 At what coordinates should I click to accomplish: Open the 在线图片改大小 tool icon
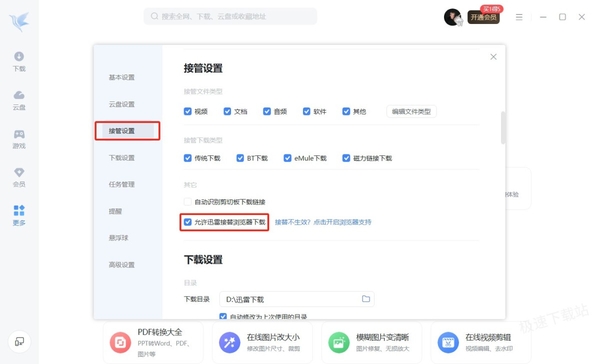(230, 342)
